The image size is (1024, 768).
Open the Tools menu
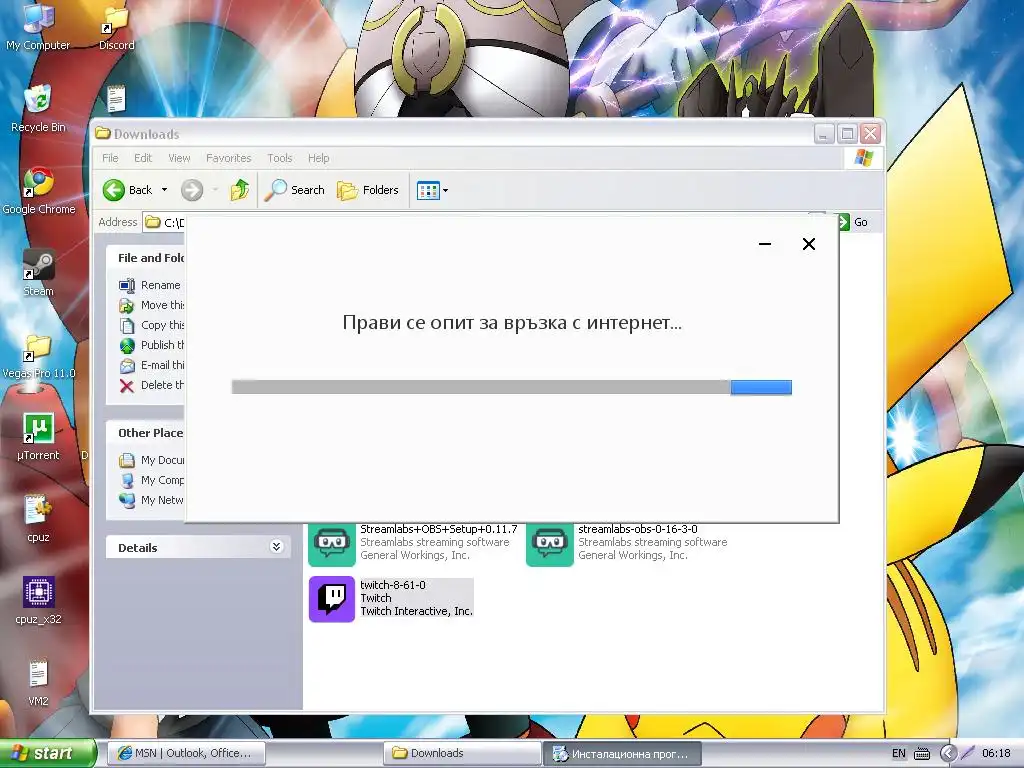(x=280, y=158)
